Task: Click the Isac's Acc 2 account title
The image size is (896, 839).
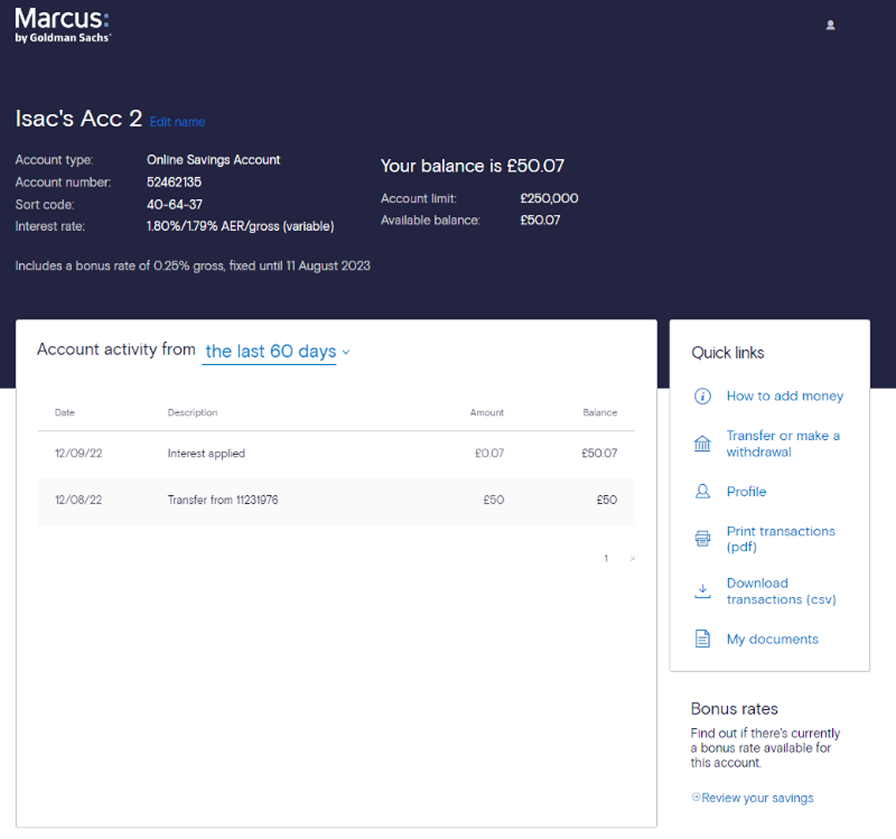Action: coord(78,118)
